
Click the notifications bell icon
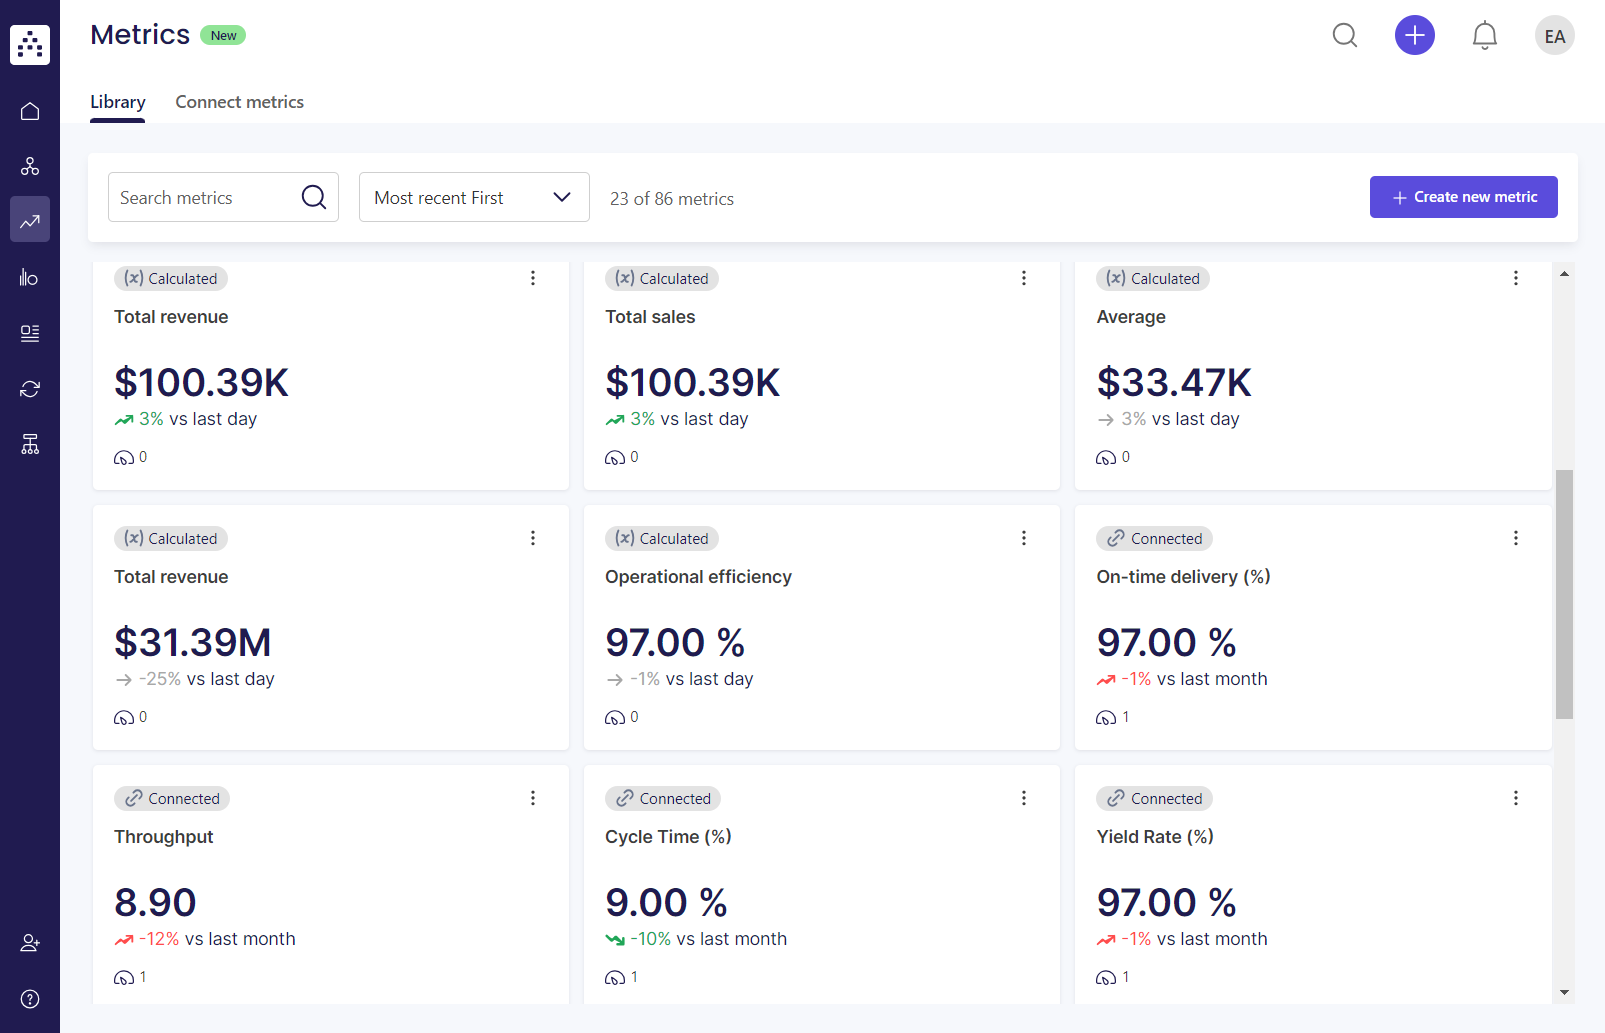(1484, 36)
